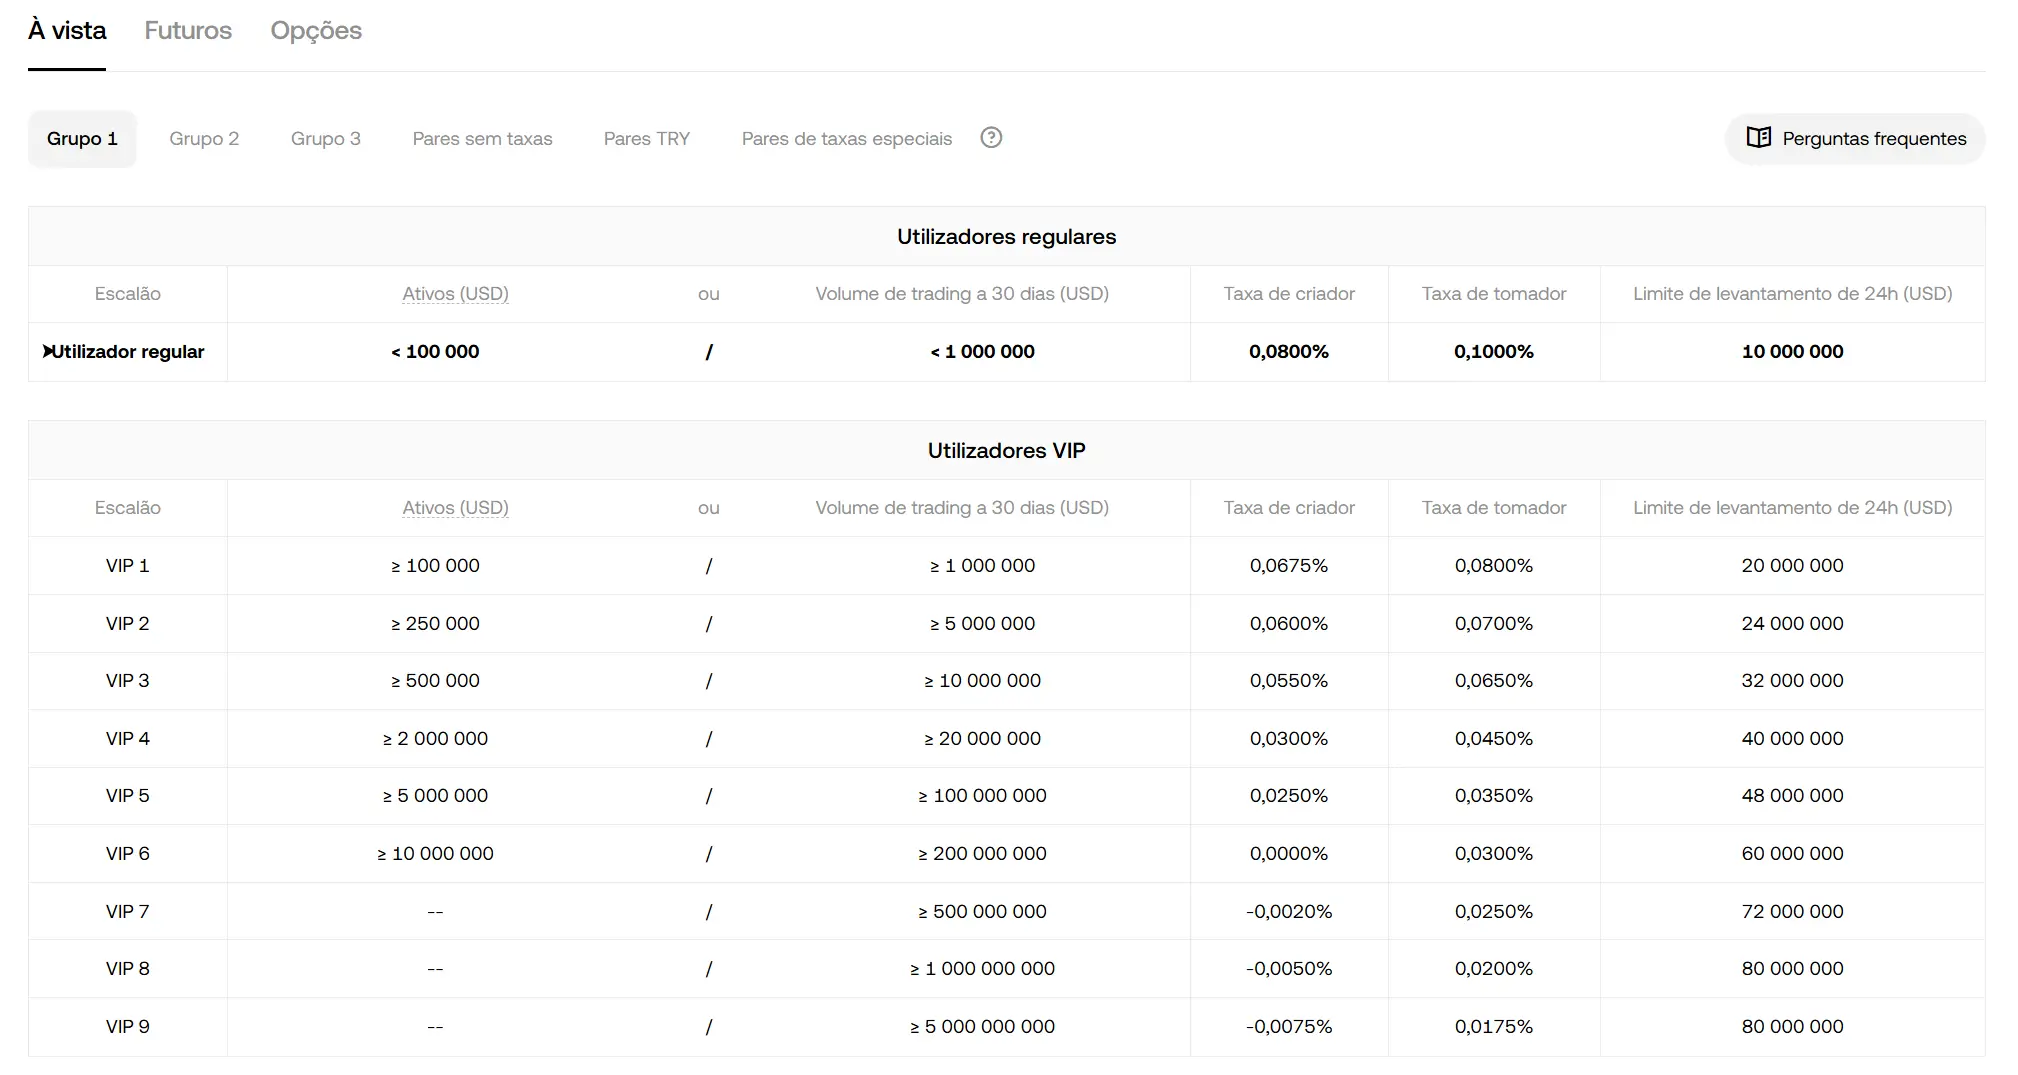The height and width of the screenshot is (1075, 2018).
Task: Open the Perguntas frequentes button
Action: coord(1855,138)
